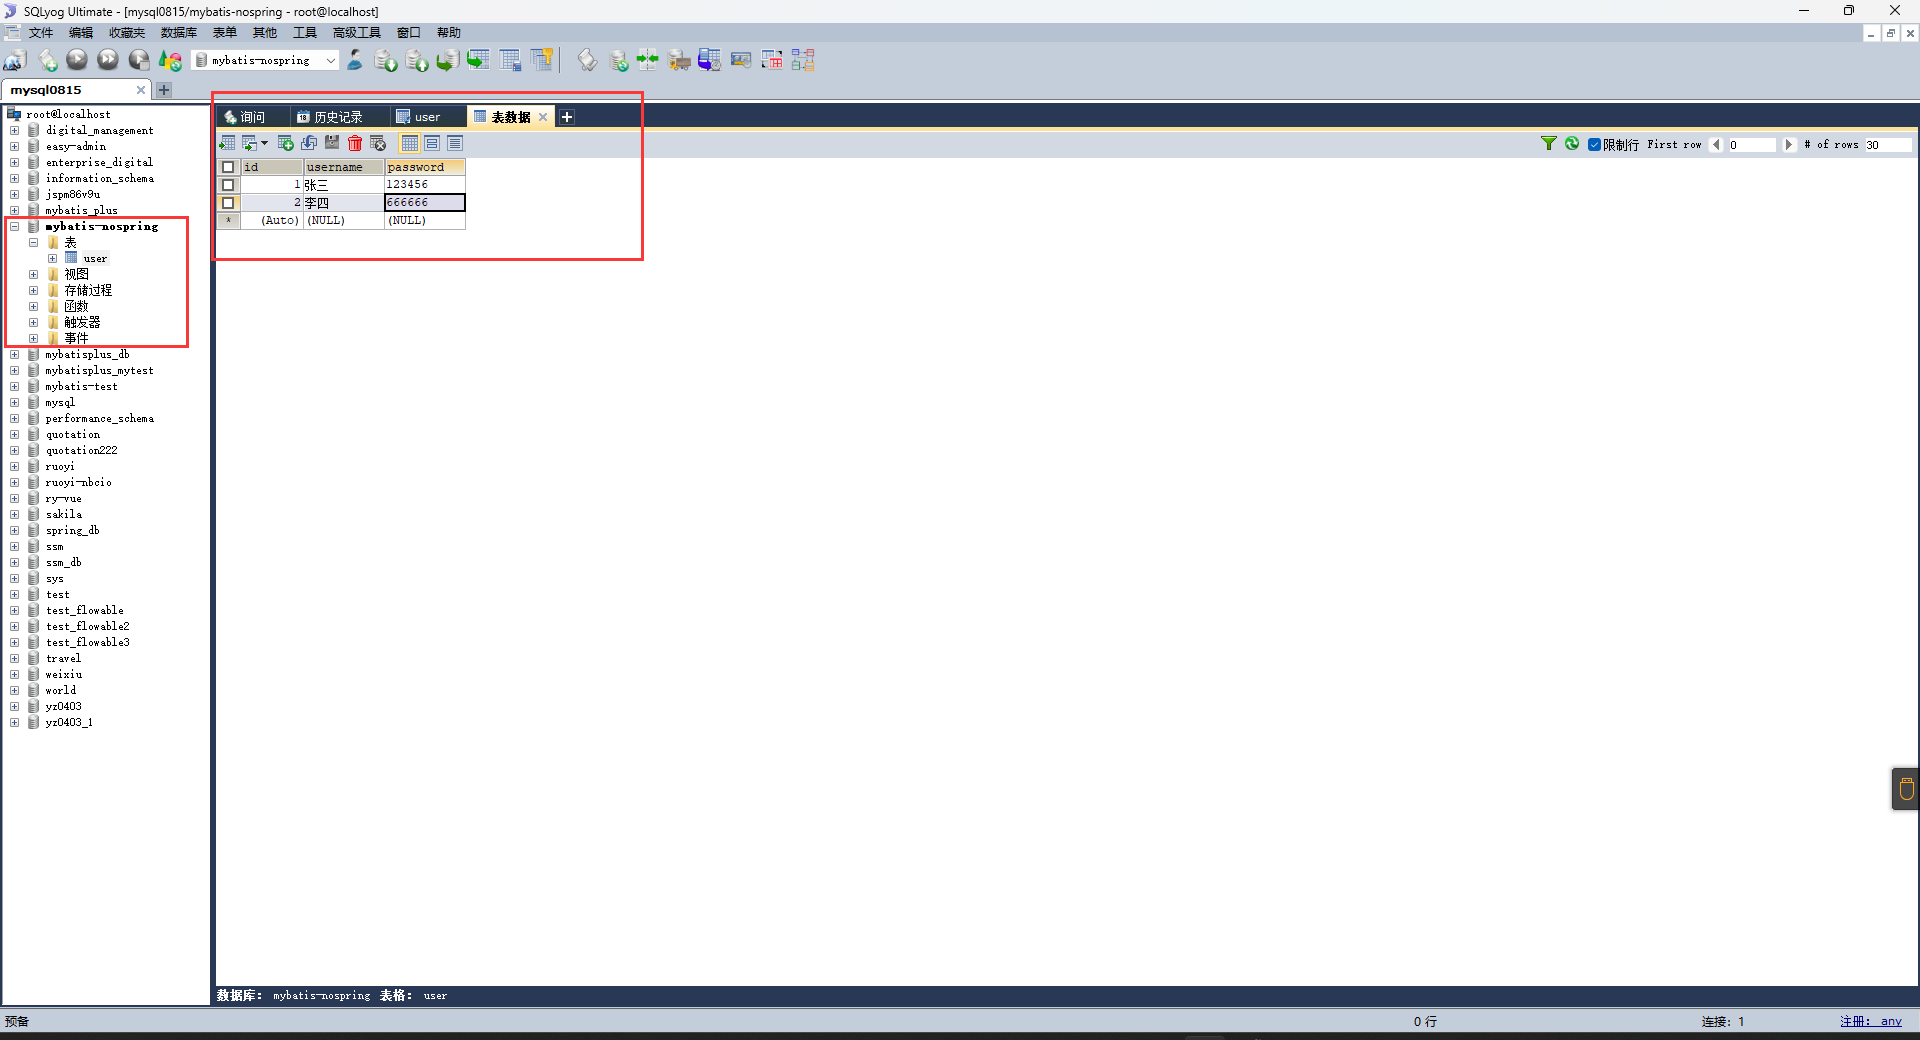Click the green refresh data icon
The height and width of the screenshot is (1040, 1920).
tap(1572, 144)
